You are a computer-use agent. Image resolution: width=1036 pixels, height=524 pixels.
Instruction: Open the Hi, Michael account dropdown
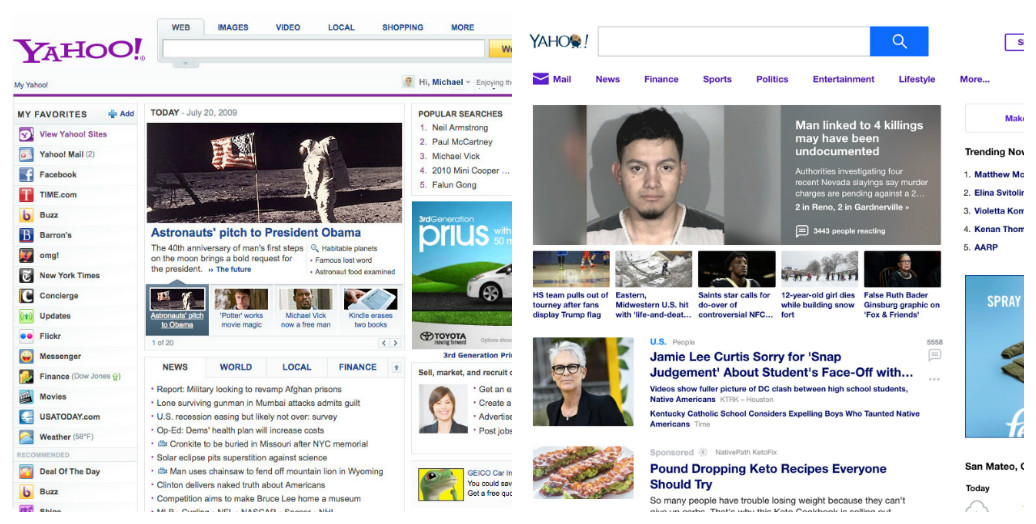tap(468, 83)
